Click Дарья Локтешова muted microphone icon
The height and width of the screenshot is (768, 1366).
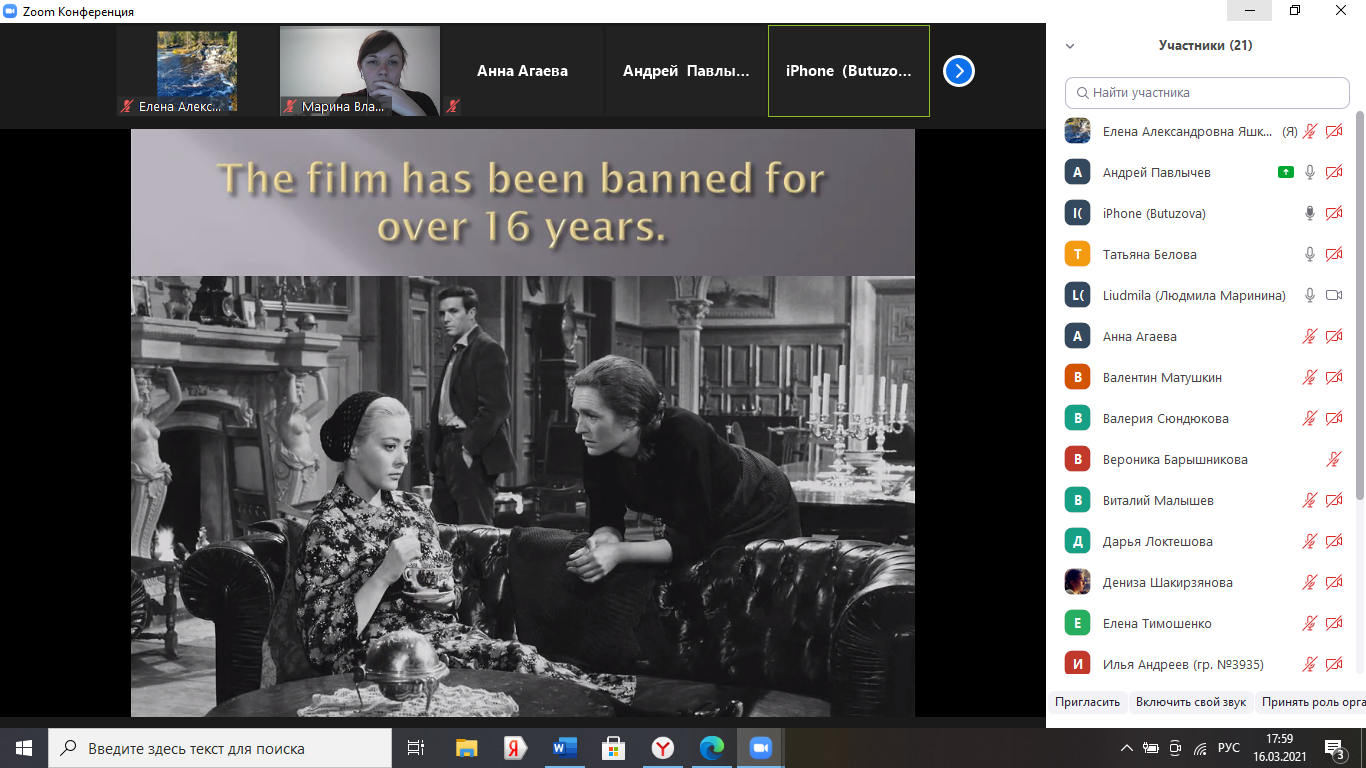pyautogui.click(x=1310, y=541)
